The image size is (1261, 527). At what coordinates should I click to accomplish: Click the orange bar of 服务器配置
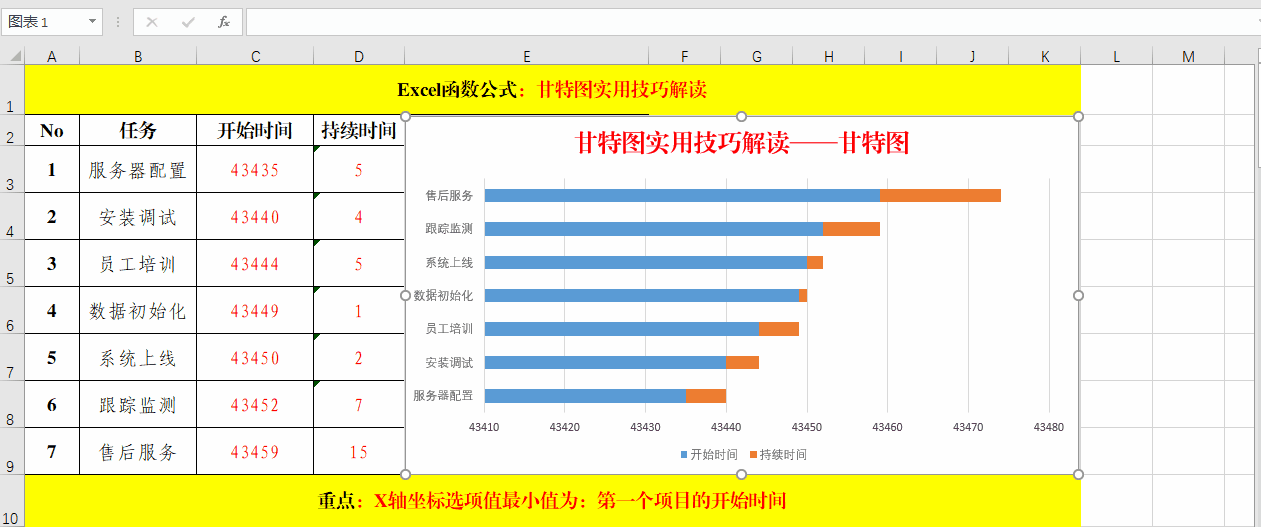(x=706, y=396)
